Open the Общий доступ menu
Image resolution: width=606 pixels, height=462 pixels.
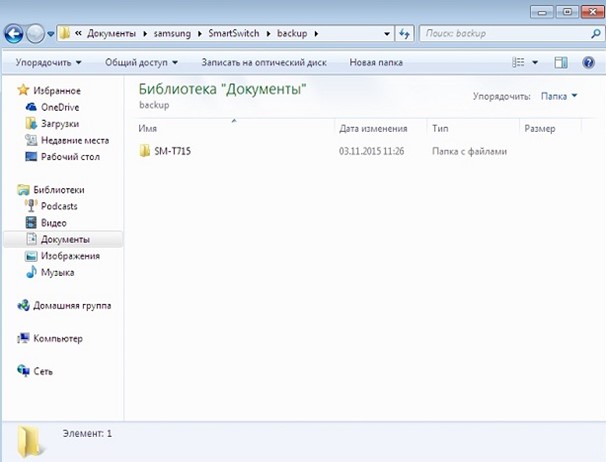(x=139, y=62)
